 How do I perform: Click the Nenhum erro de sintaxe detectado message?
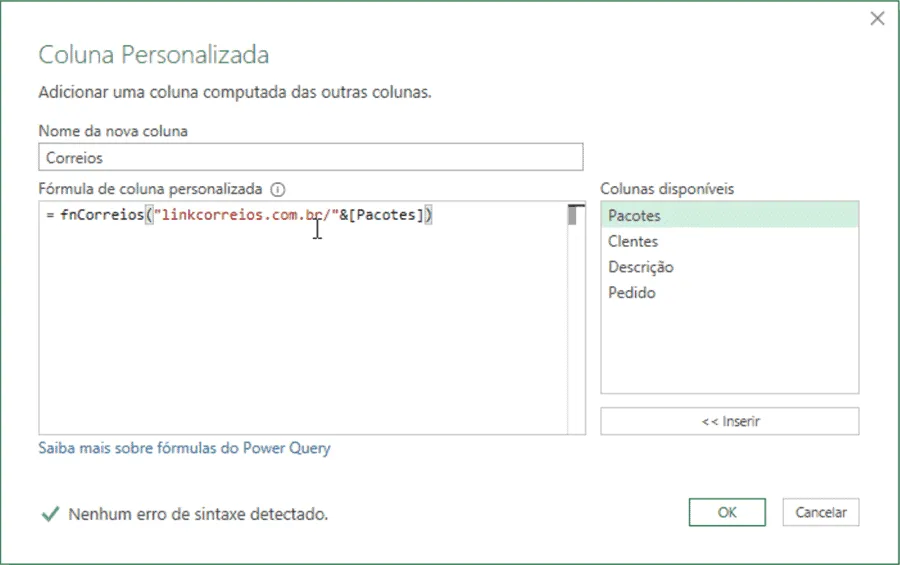(x=198, y=514)
